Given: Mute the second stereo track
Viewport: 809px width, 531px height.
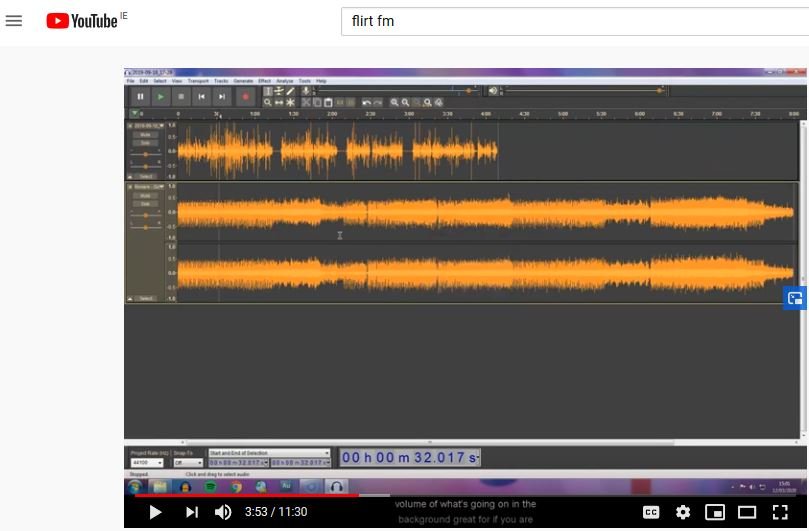Looking at the screenshot, I should (x=145, y=196).
